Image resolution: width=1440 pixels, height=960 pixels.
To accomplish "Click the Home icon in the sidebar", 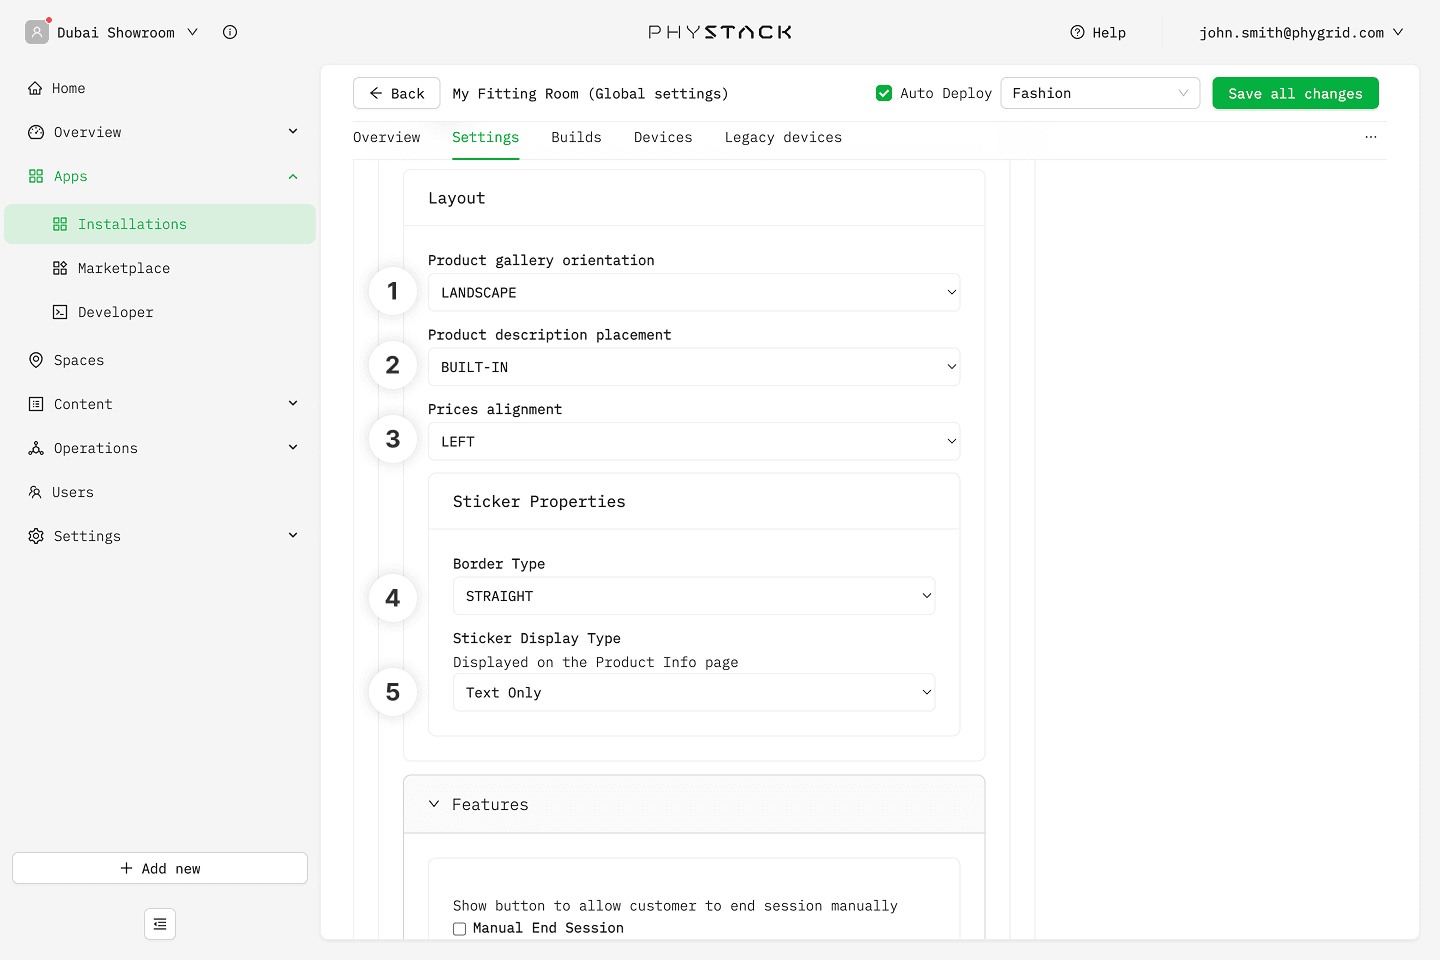I will [35, 88].
